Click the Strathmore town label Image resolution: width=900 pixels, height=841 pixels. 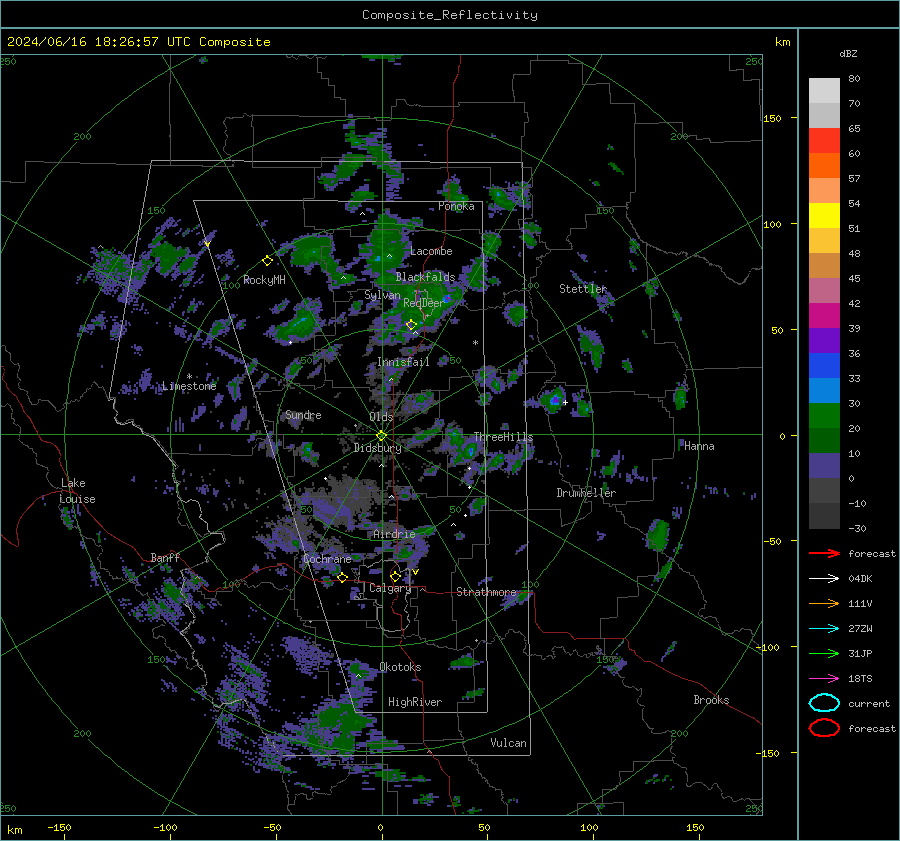click(486, 592)
